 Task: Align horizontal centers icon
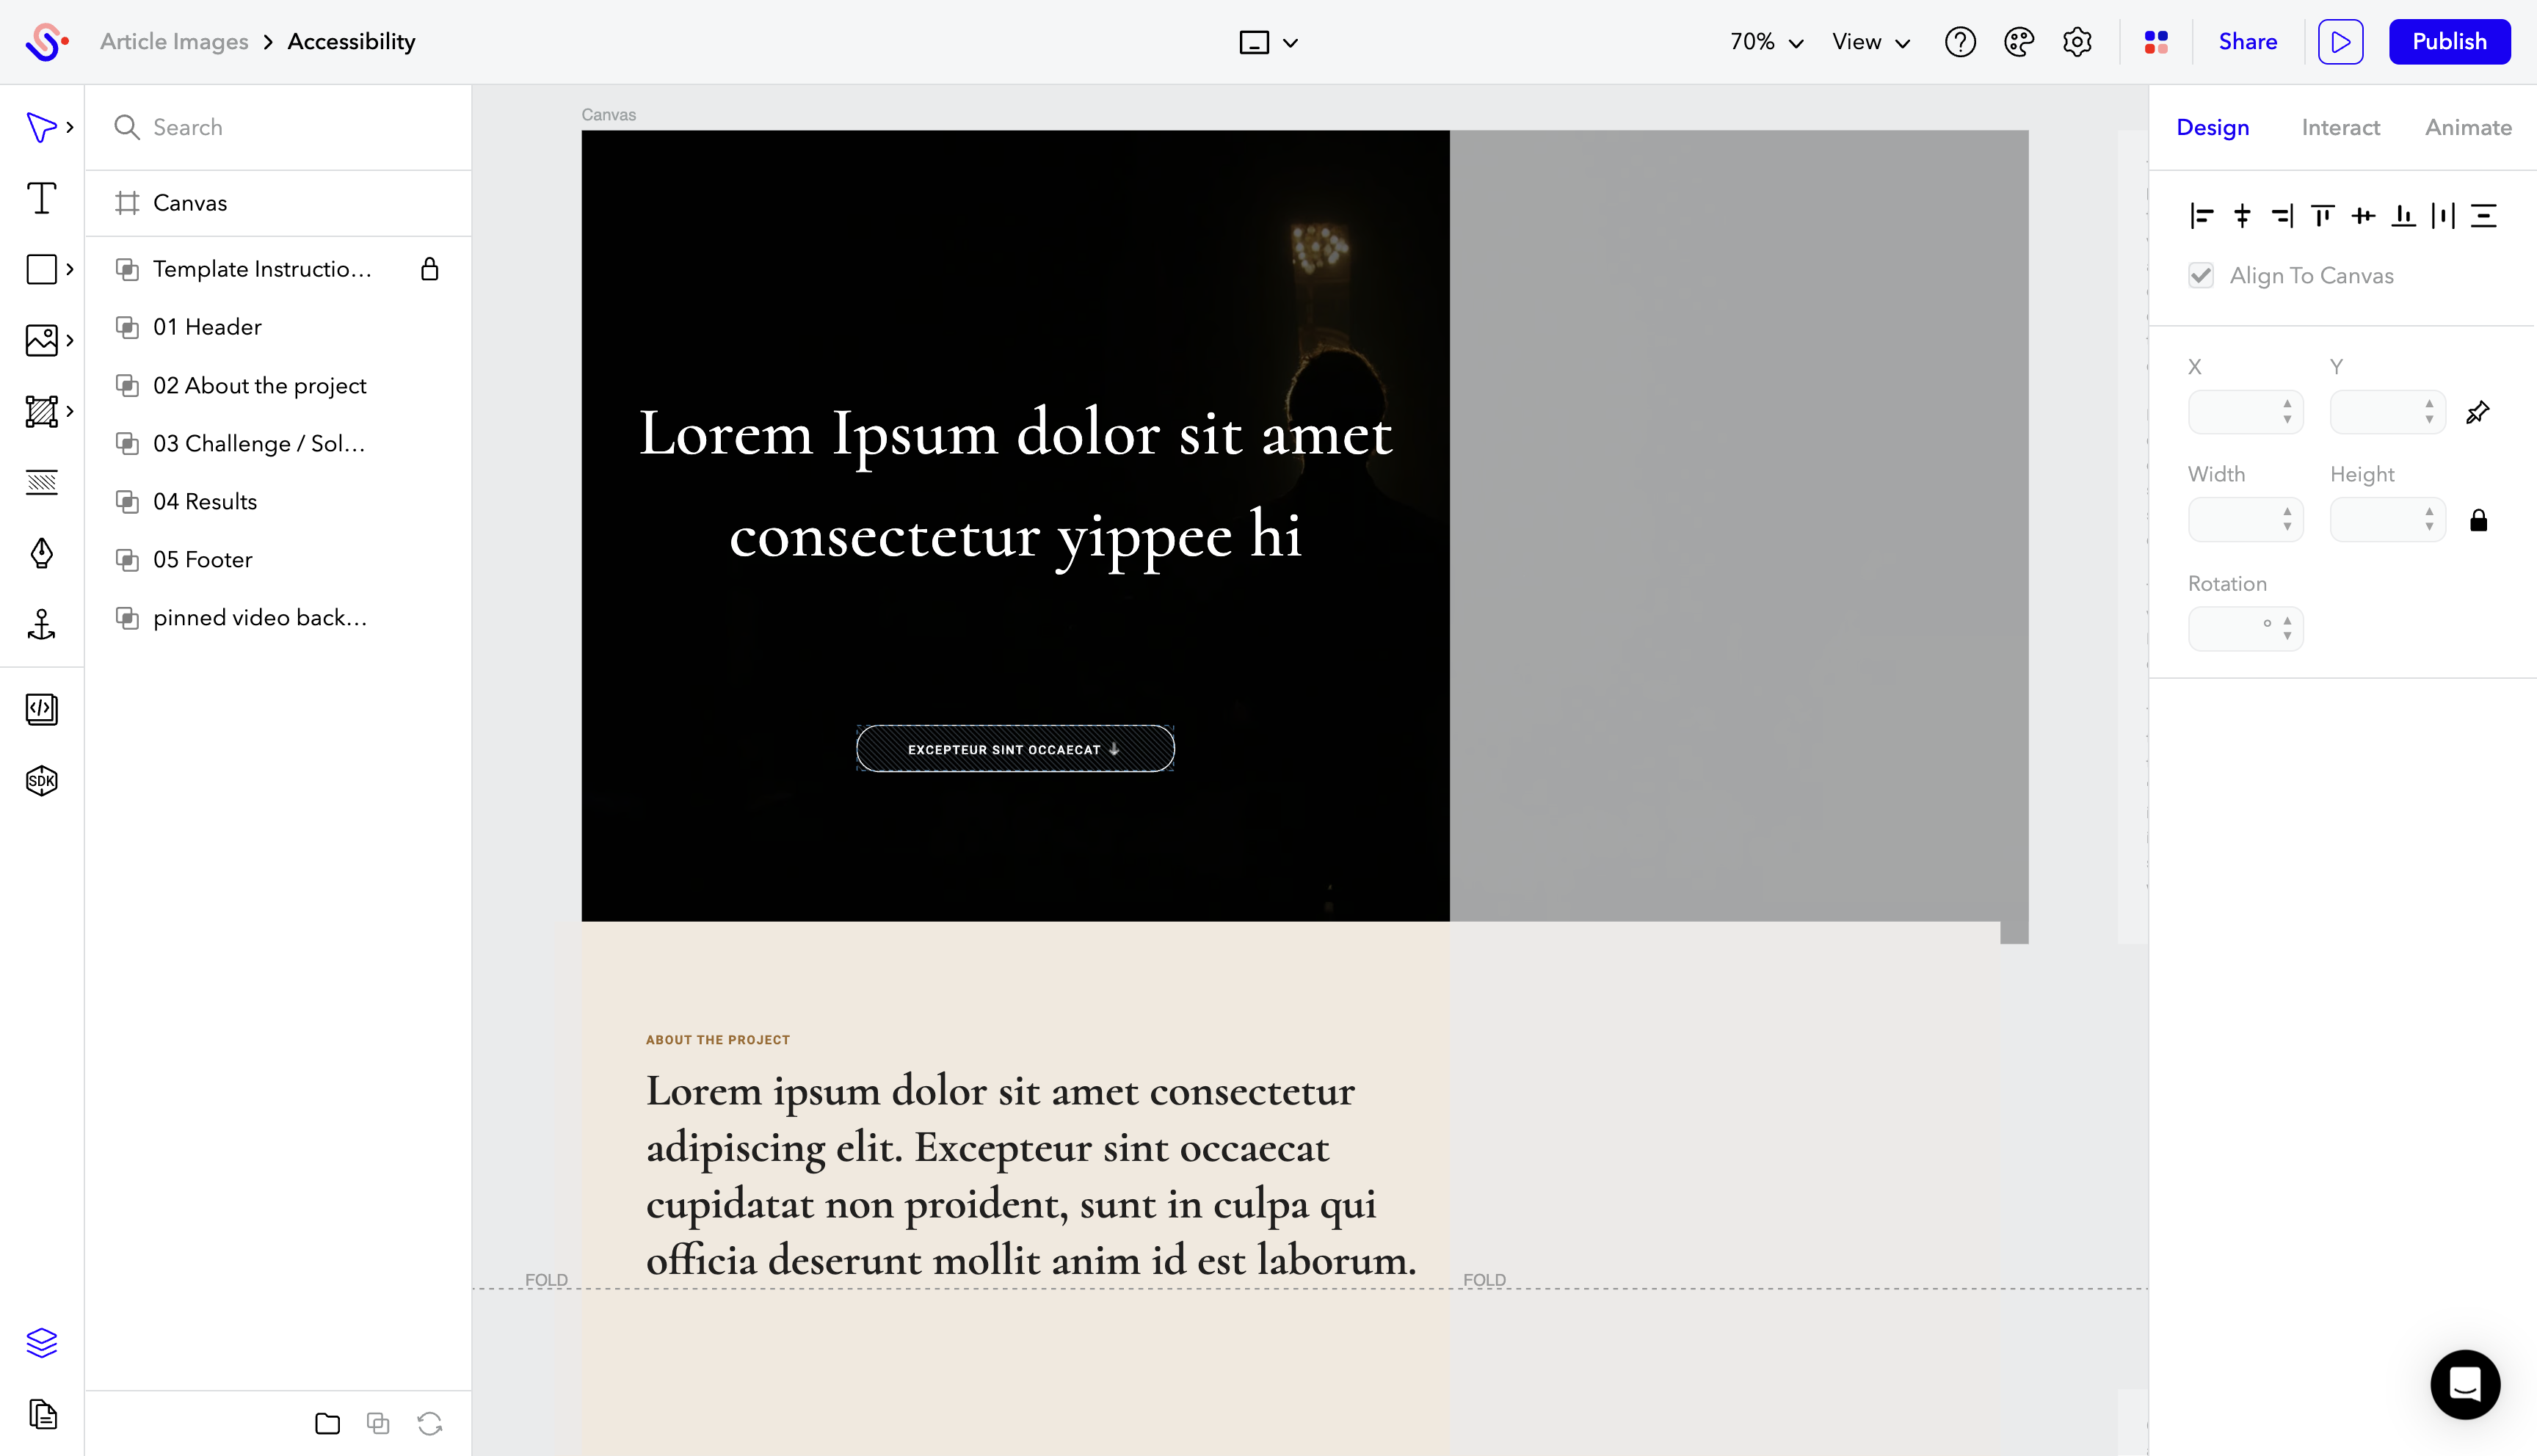(x=2242, y=216)
